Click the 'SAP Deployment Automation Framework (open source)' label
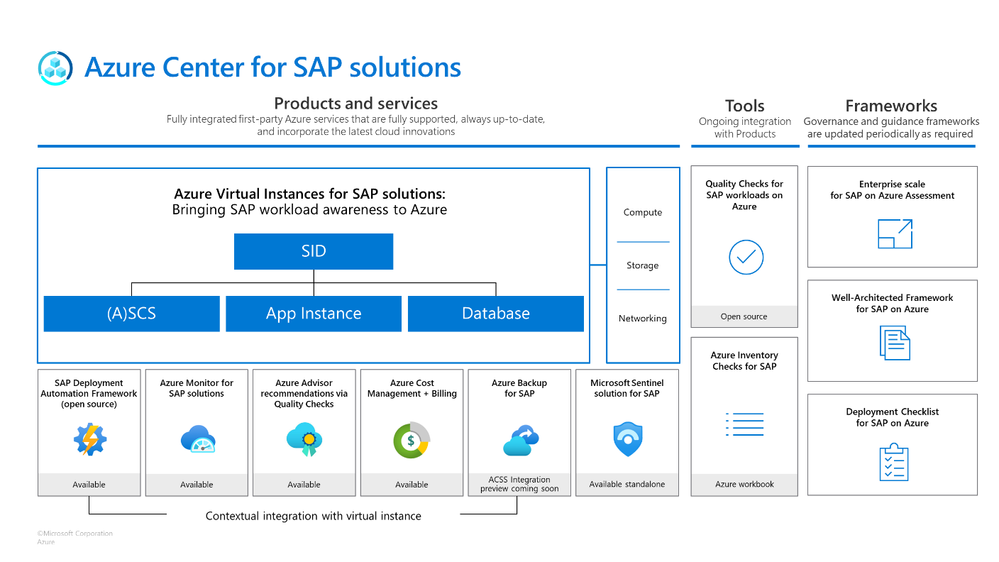The width and height of the screenshot is (999, 562). click(x=89, y=393)
